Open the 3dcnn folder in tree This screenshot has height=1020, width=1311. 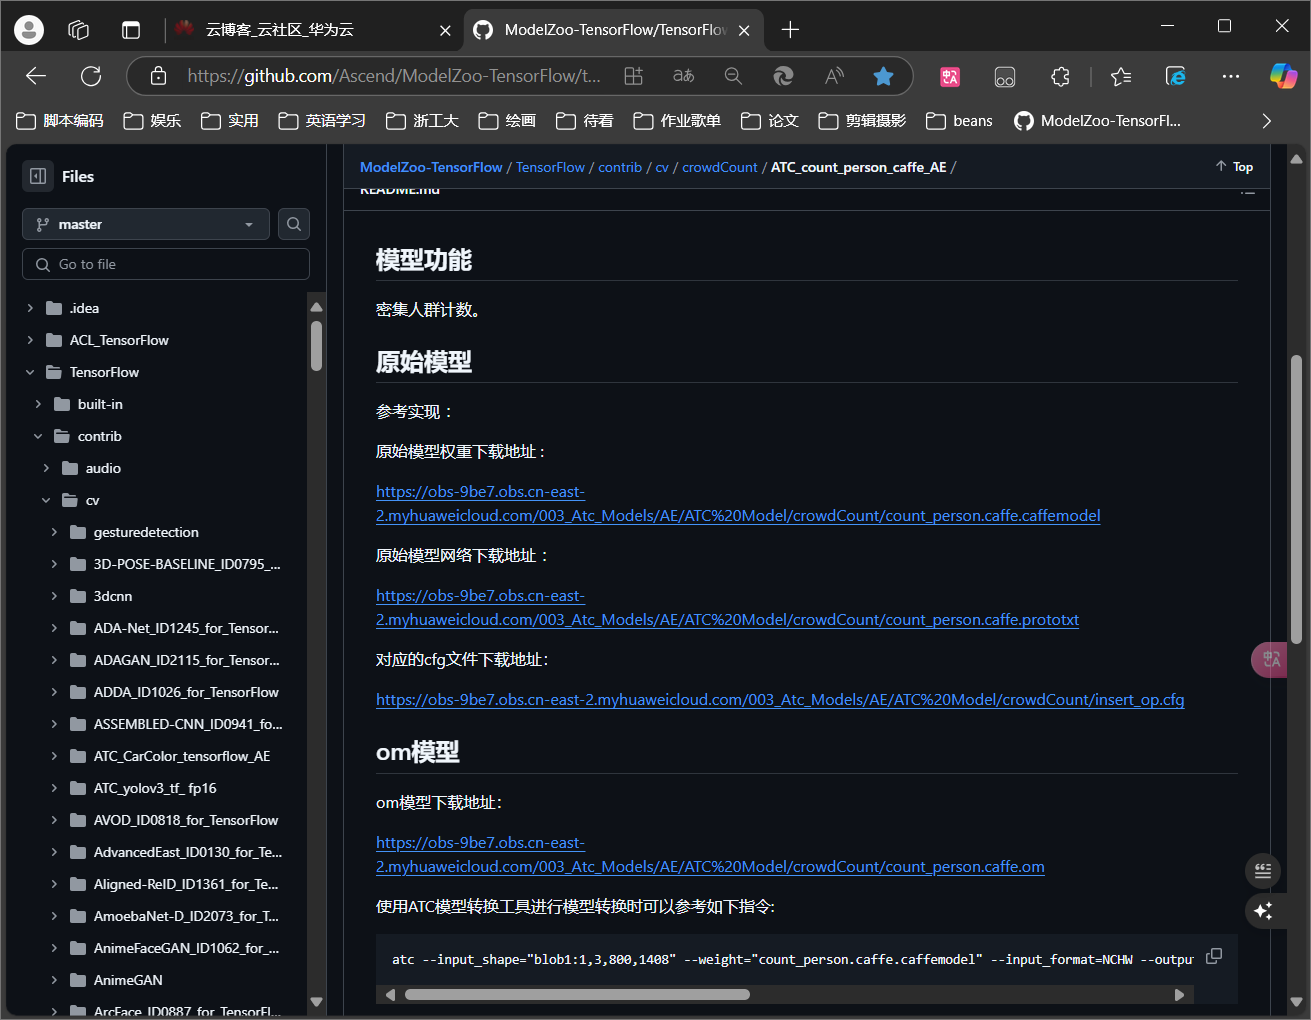click(x=113, y=596)
